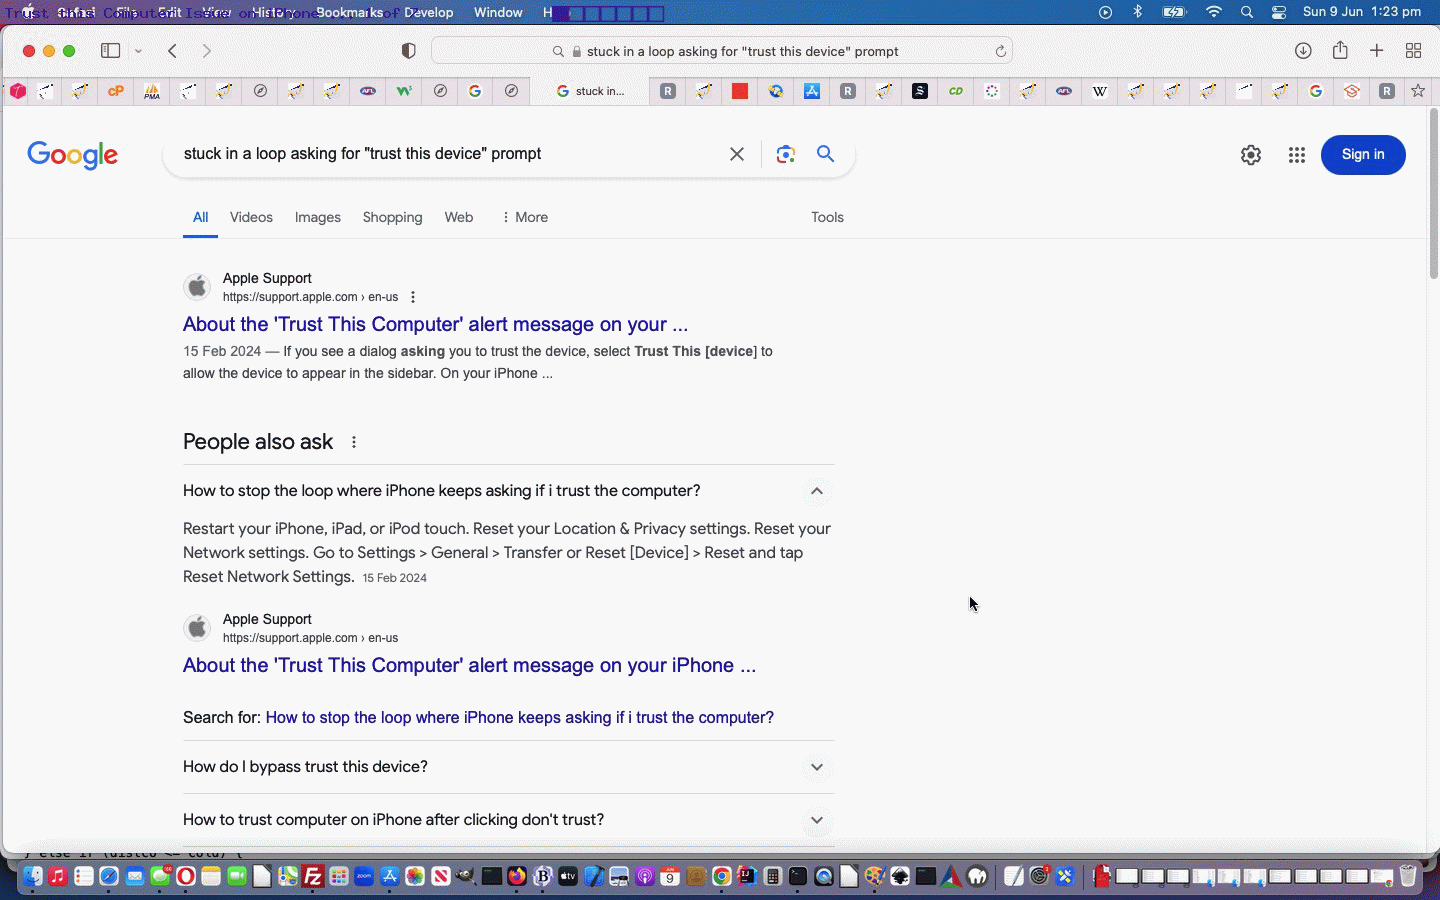Switch to the PMA favicon tab
Viewport: 1440px width, 900px height.
152,91
